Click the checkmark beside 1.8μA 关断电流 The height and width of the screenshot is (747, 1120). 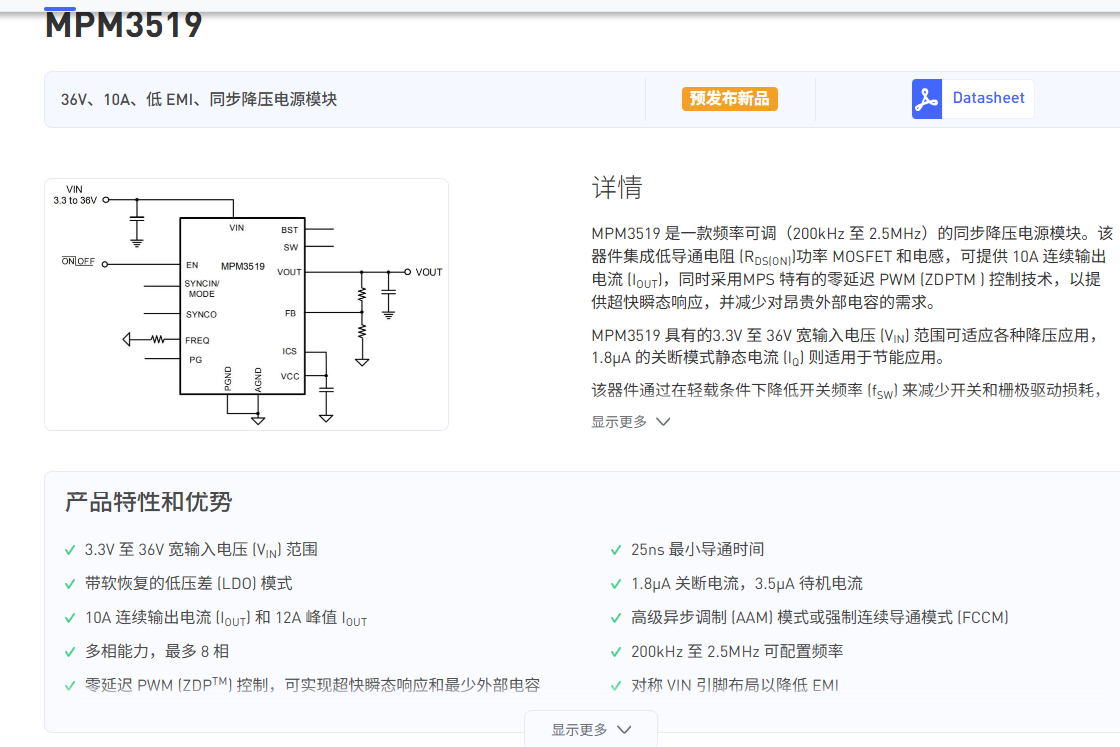(616, 584)
